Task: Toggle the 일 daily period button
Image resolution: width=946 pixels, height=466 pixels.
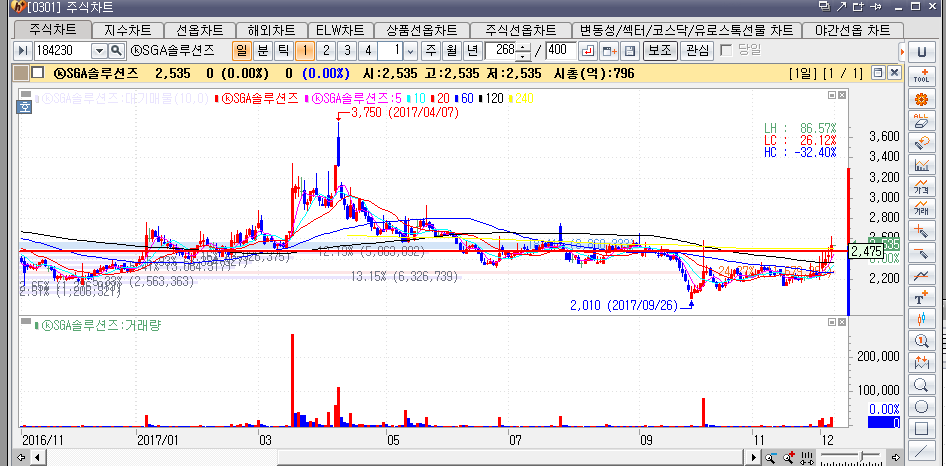Action: (241, 50)
